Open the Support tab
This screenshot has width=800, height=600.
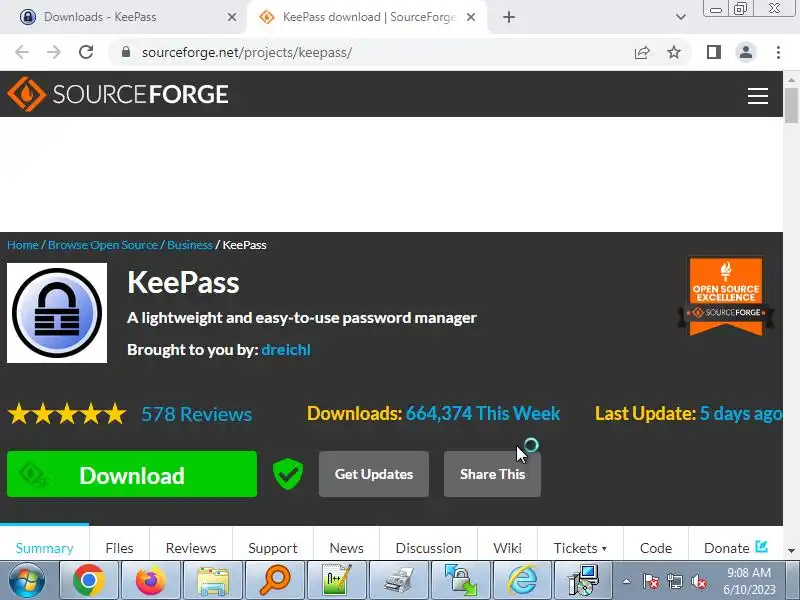pos(272,548)
